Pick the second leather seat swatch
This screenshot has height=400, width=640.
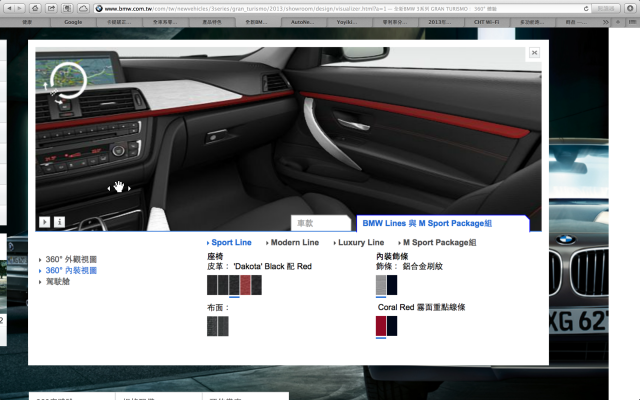pyautogui.click(x=223, y=285)
